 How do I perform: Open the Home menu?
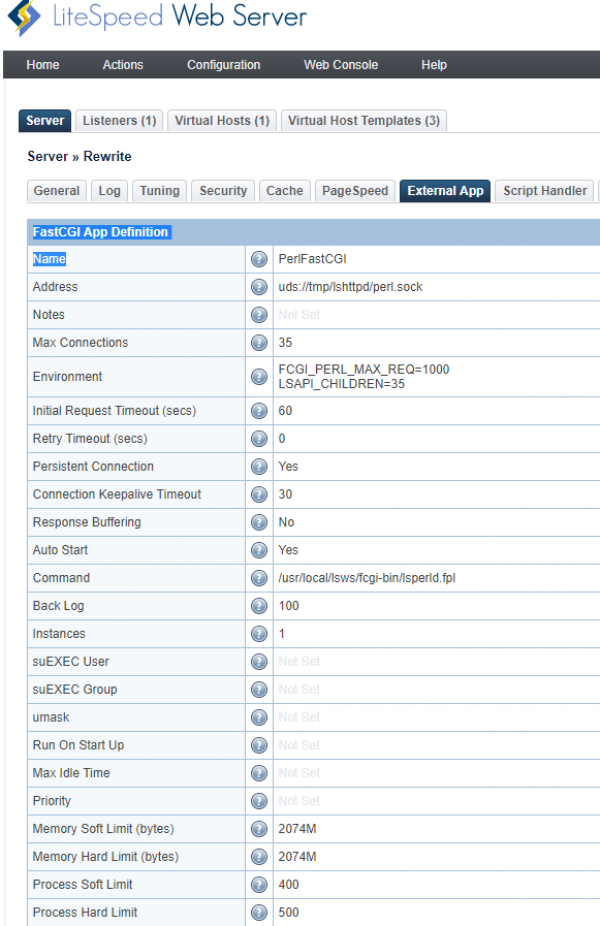(43, 65)
